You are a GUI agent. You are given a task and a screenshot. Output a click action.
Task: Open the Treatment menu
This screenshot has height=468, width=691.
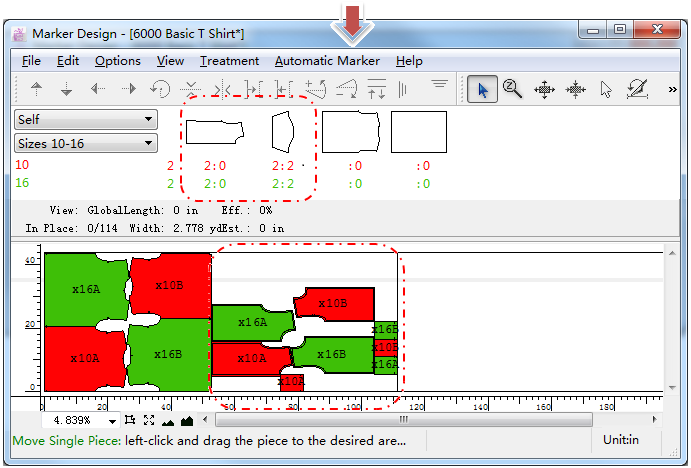(229, 61)
